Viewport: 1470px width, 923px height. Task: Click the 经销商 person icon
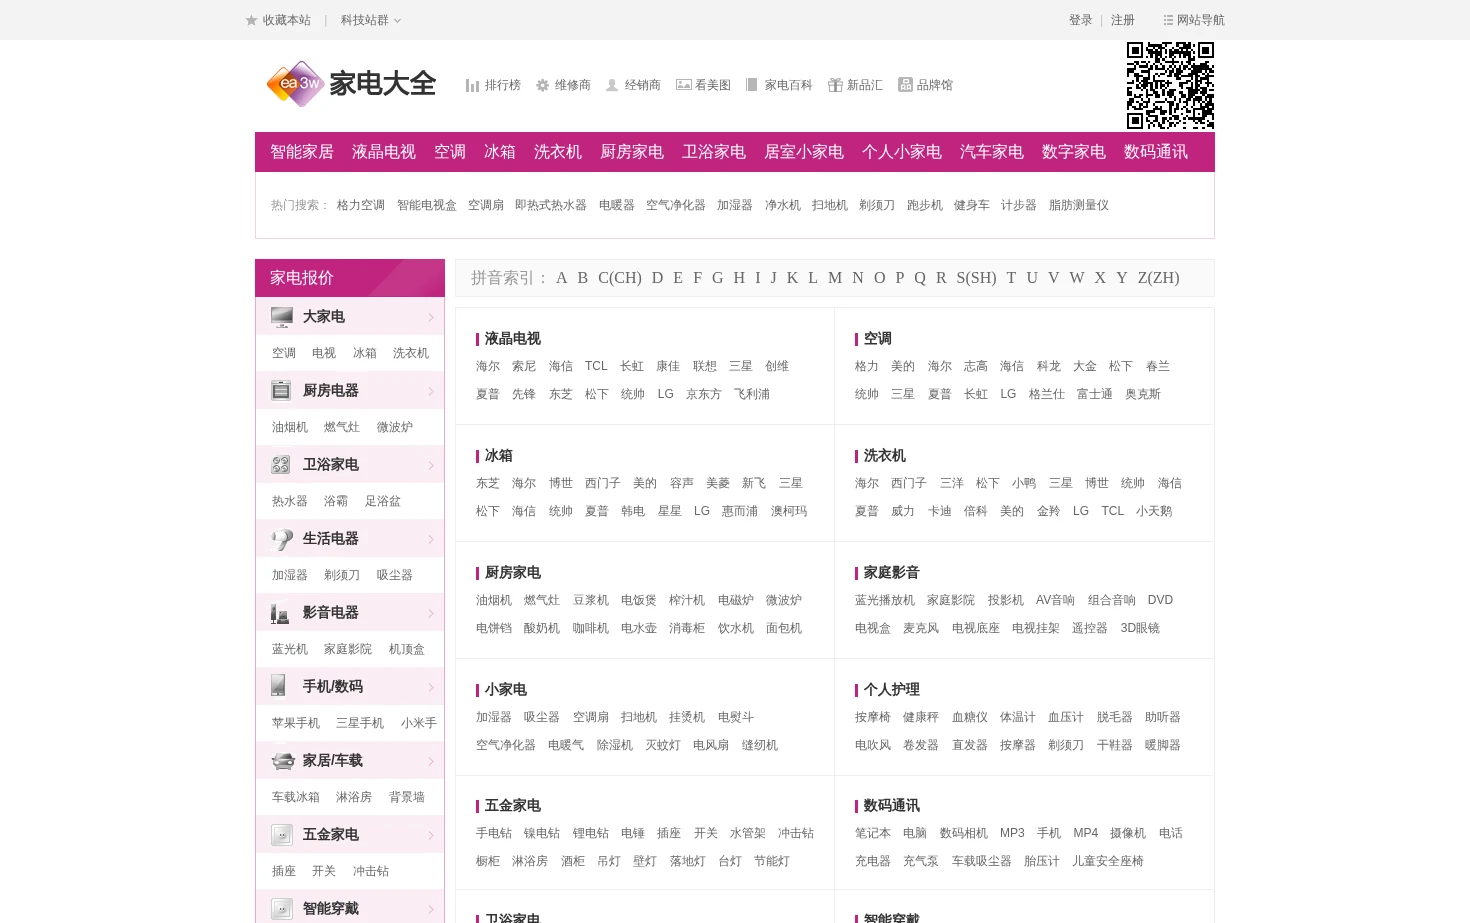point(612,85)
